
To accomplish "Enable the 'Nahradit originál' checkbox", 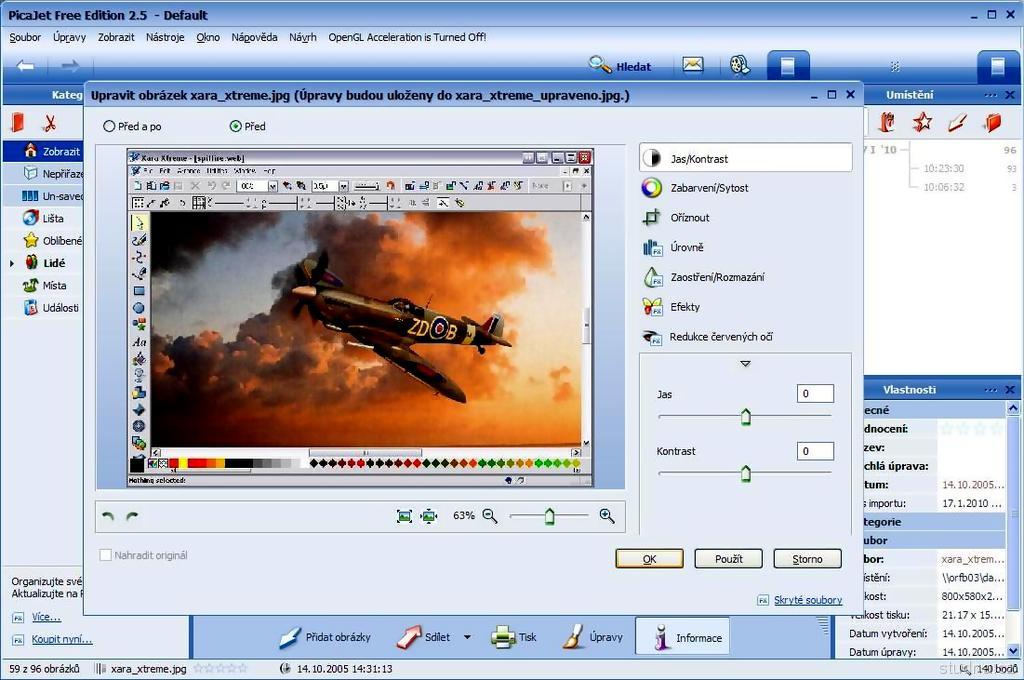I will click(106, 555).
